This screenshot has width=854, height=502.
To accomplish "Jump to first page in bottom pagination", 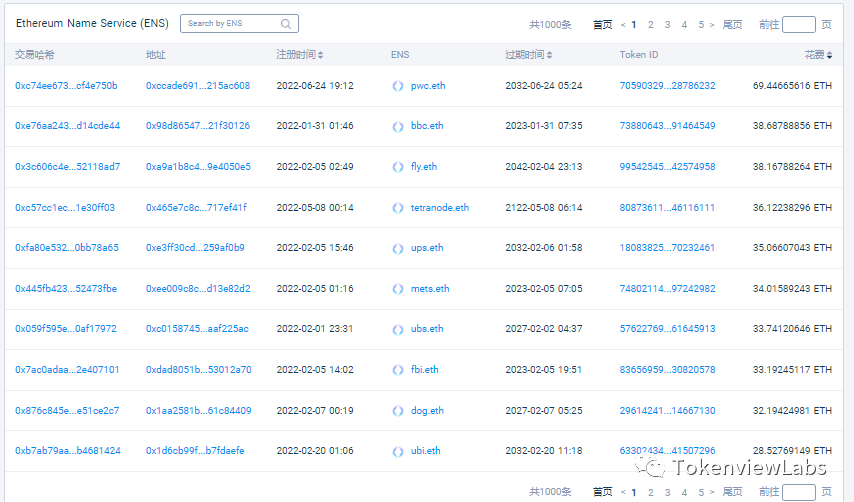I will 602,492.
